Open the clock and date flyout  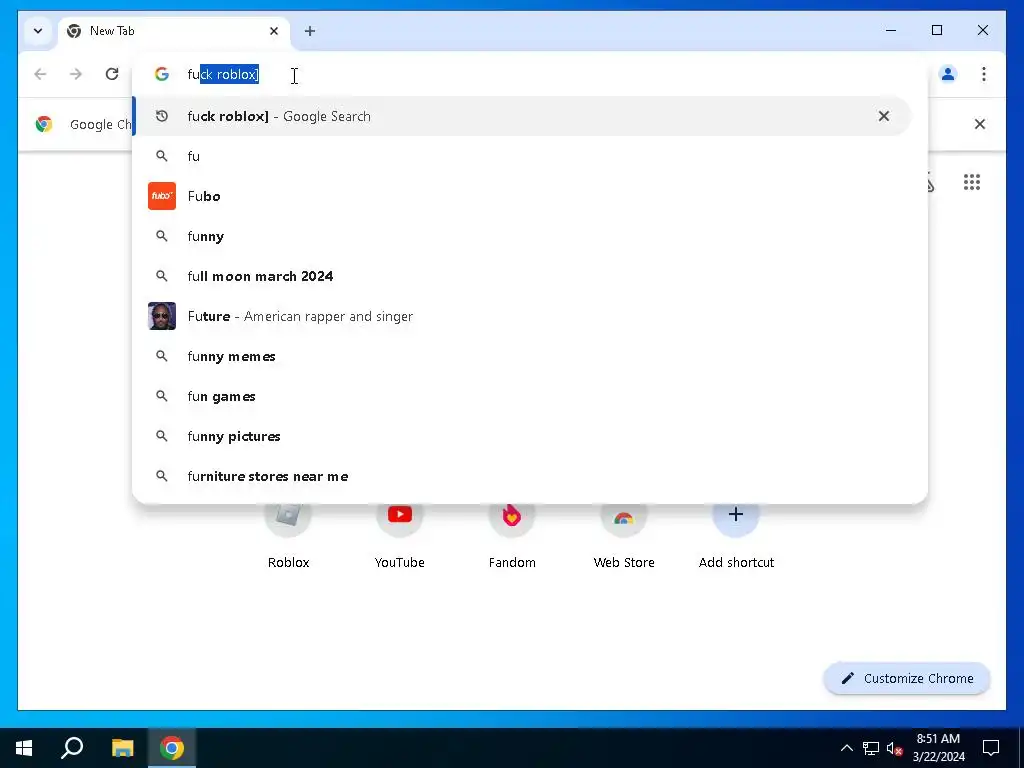point(938,748)
